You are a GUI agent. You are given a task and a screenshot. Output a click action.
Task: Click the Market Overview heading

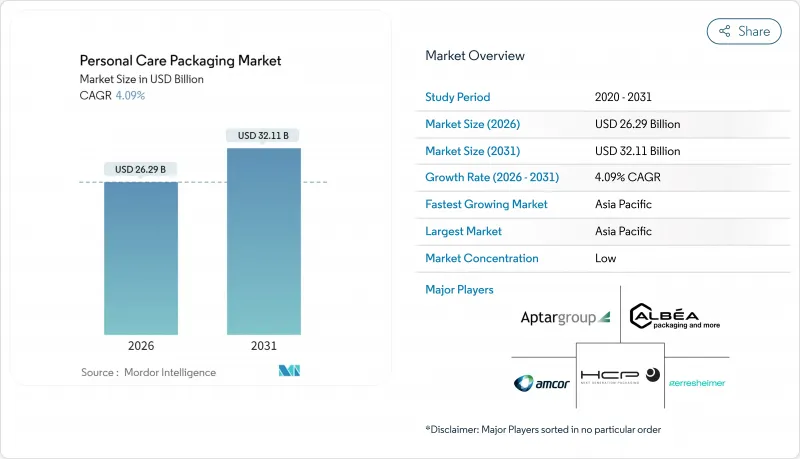pyautogui.click(x=475, y=55)
